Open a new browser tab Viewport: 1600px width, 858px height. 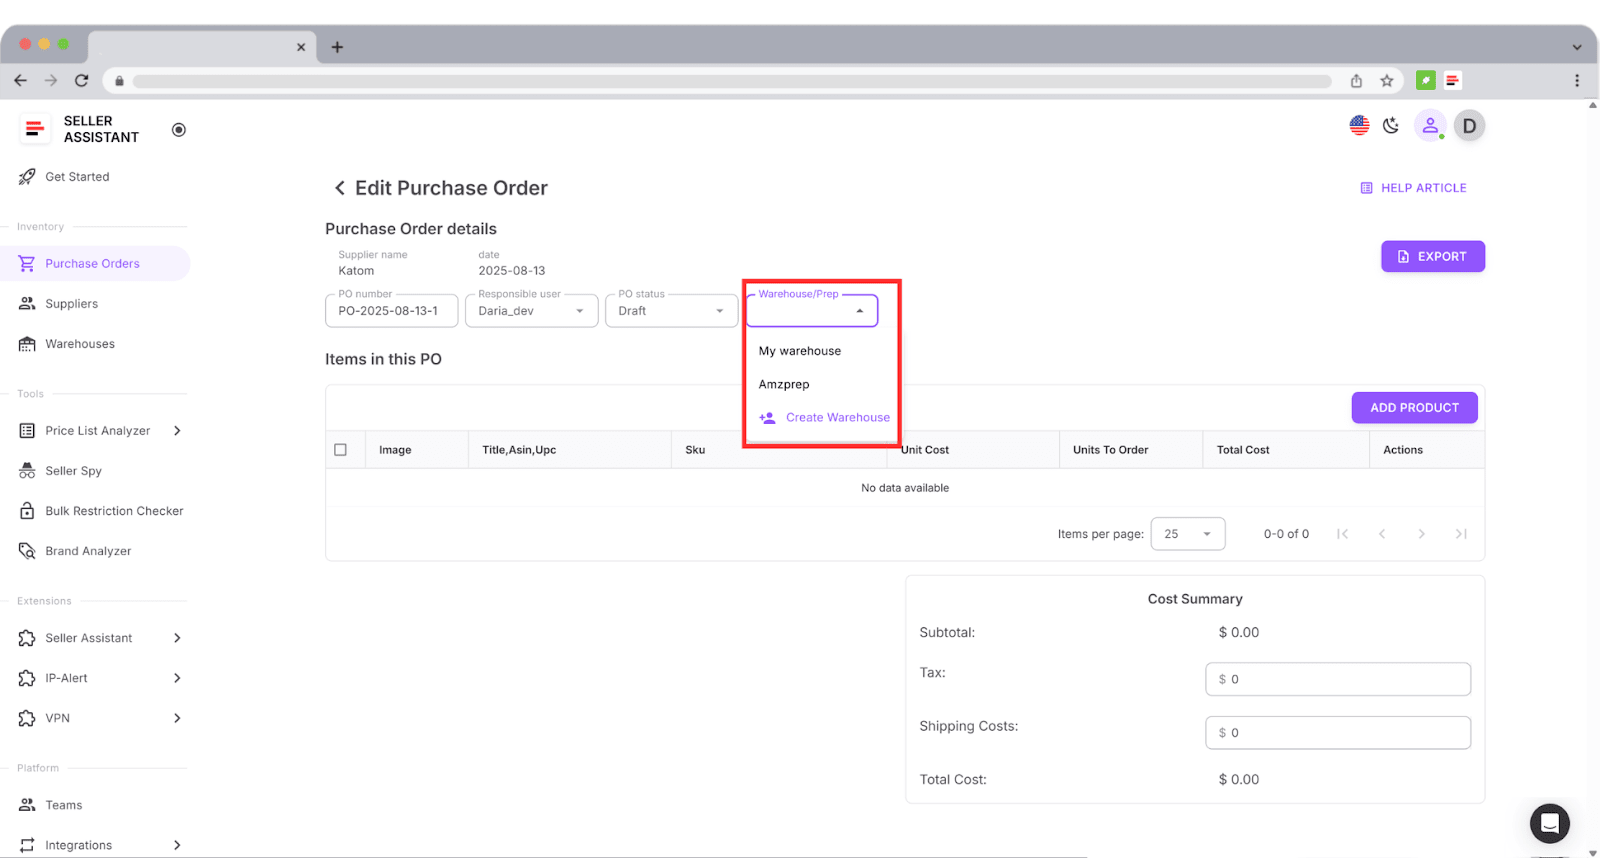point(337,47)
